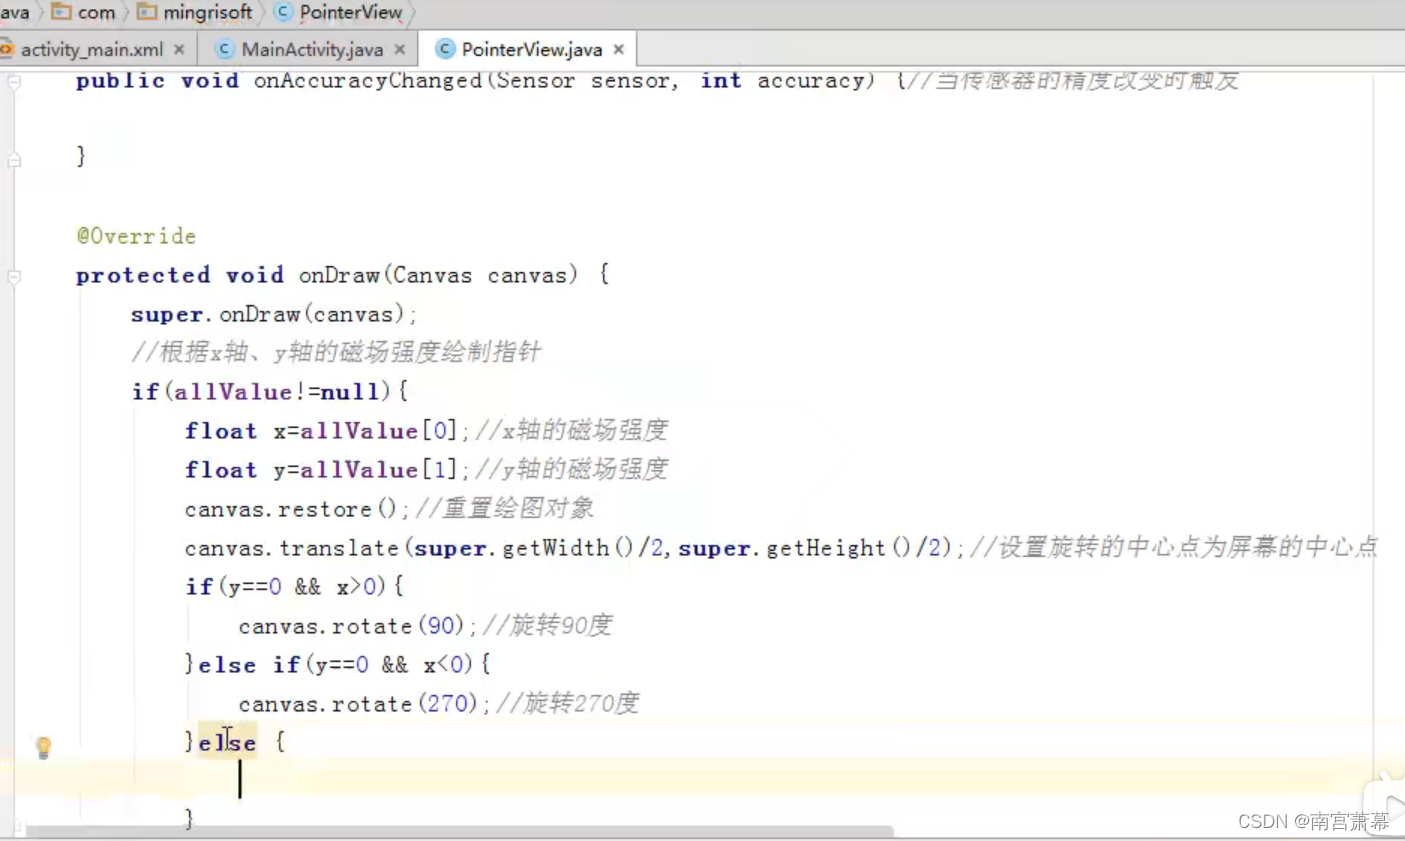Click the folder icon before com breadcrumb
This screenshot has width=1405, height=841.
(x=61, y=11)
